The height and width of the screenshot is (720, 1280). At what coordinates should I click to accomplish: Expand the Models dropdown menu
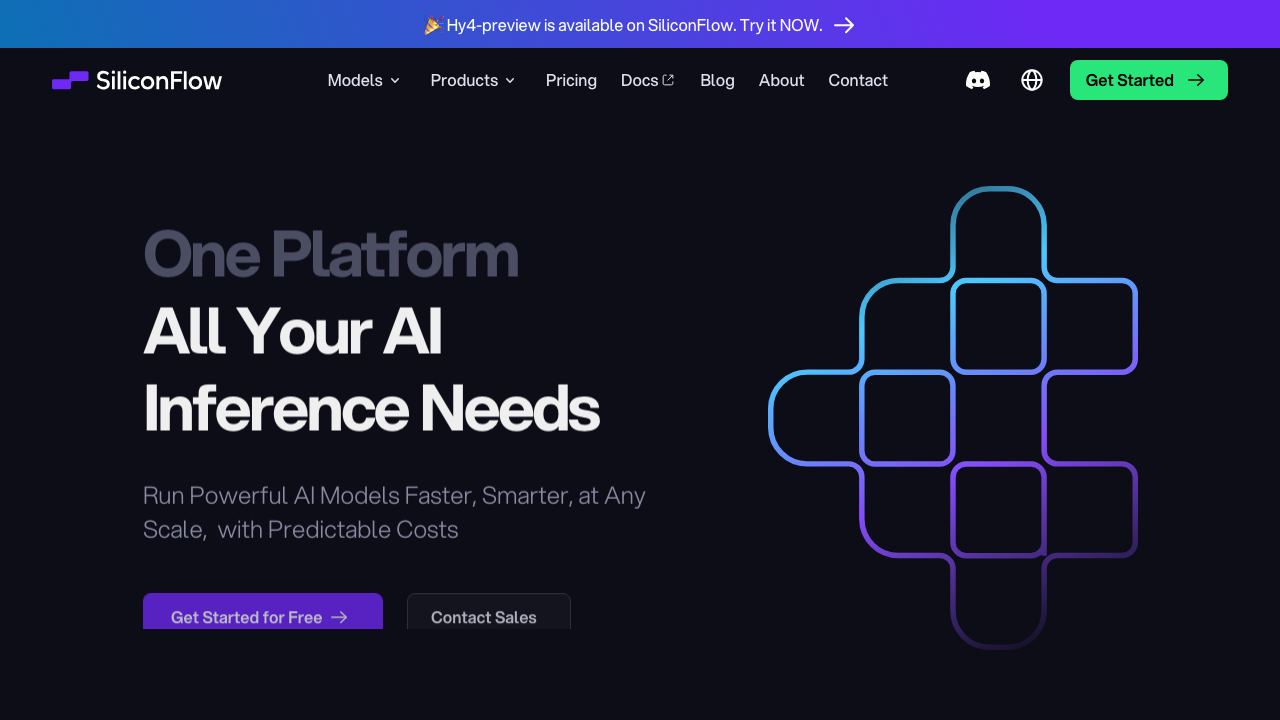[364, 80]
